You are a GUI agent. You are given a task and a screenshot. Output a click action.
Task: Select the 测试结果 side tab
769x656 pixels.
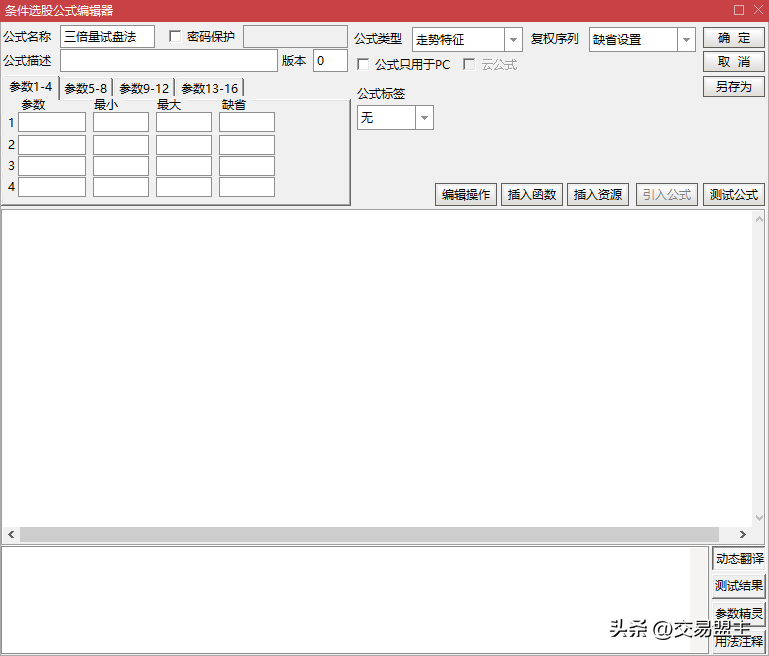point(739,585)
